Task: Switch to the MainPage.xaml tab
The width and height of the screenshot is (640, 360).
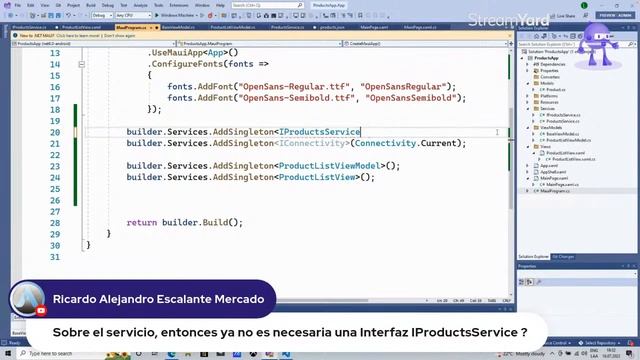Action: (x=374, y=27)
